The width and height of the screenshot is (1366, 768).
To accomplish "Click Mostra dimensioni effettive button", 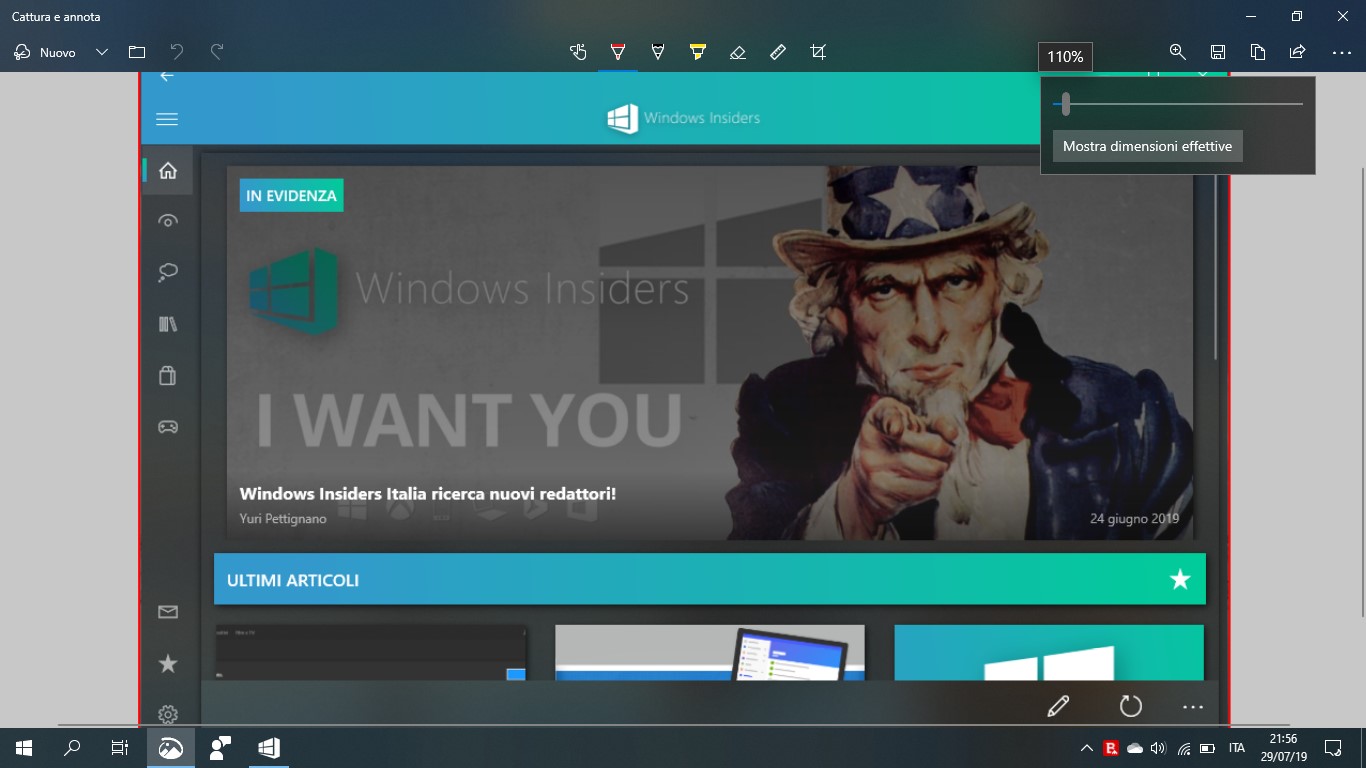I will [x=1147, y=146].
